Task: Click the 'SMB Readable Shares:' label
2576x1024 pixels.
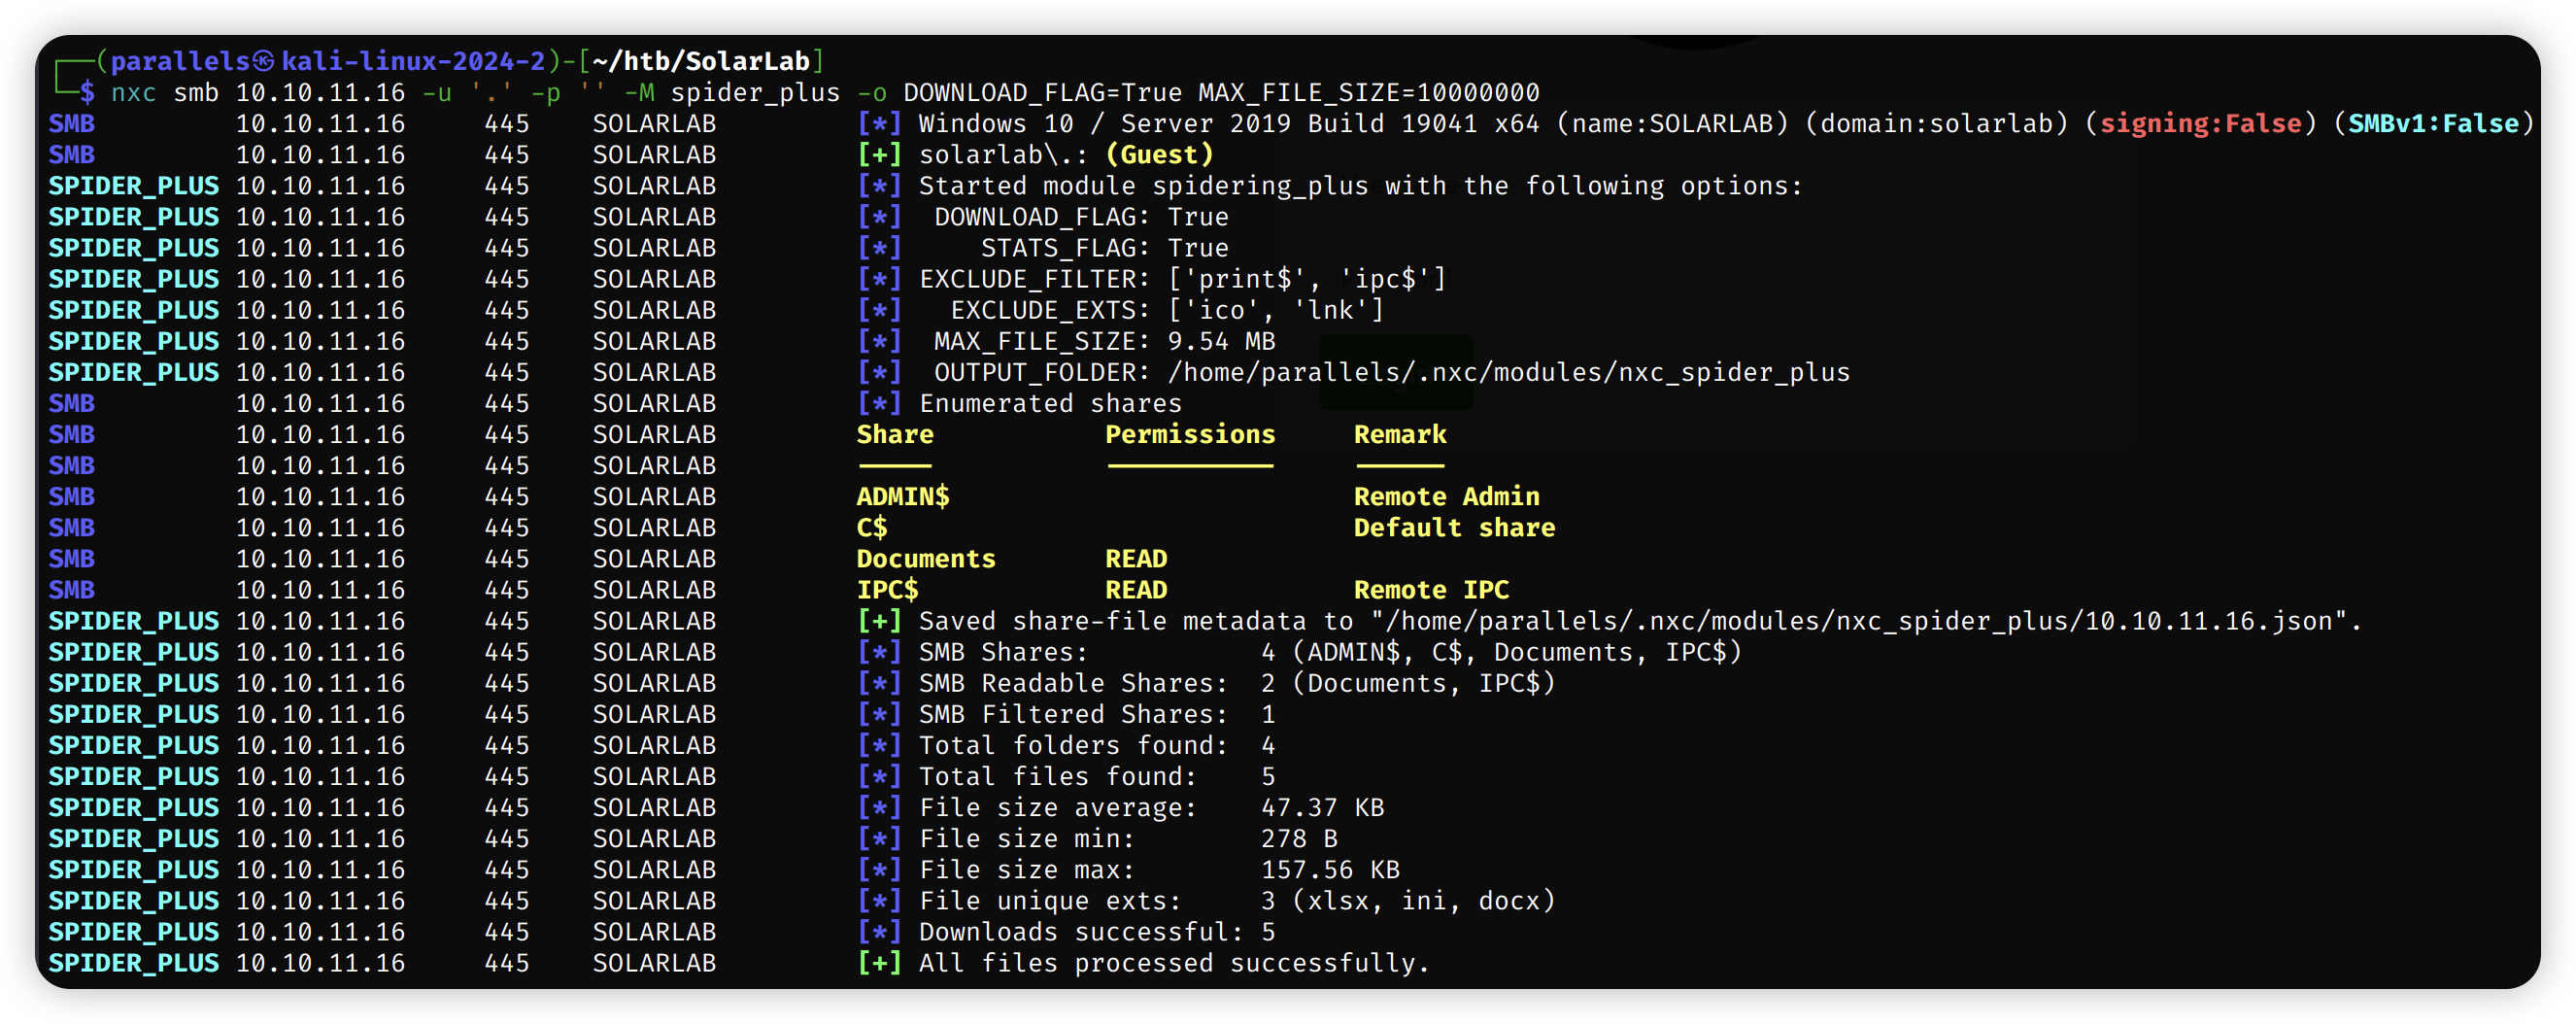Action: tap(1073, 682)
